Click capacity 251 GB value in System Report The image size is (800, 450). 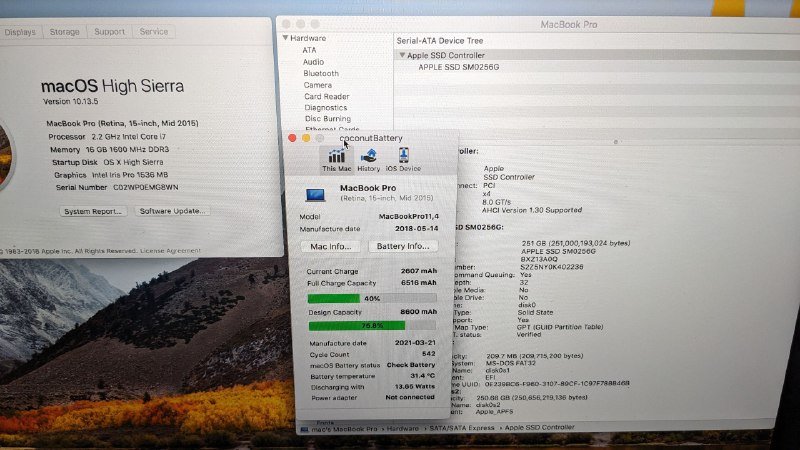576,243
